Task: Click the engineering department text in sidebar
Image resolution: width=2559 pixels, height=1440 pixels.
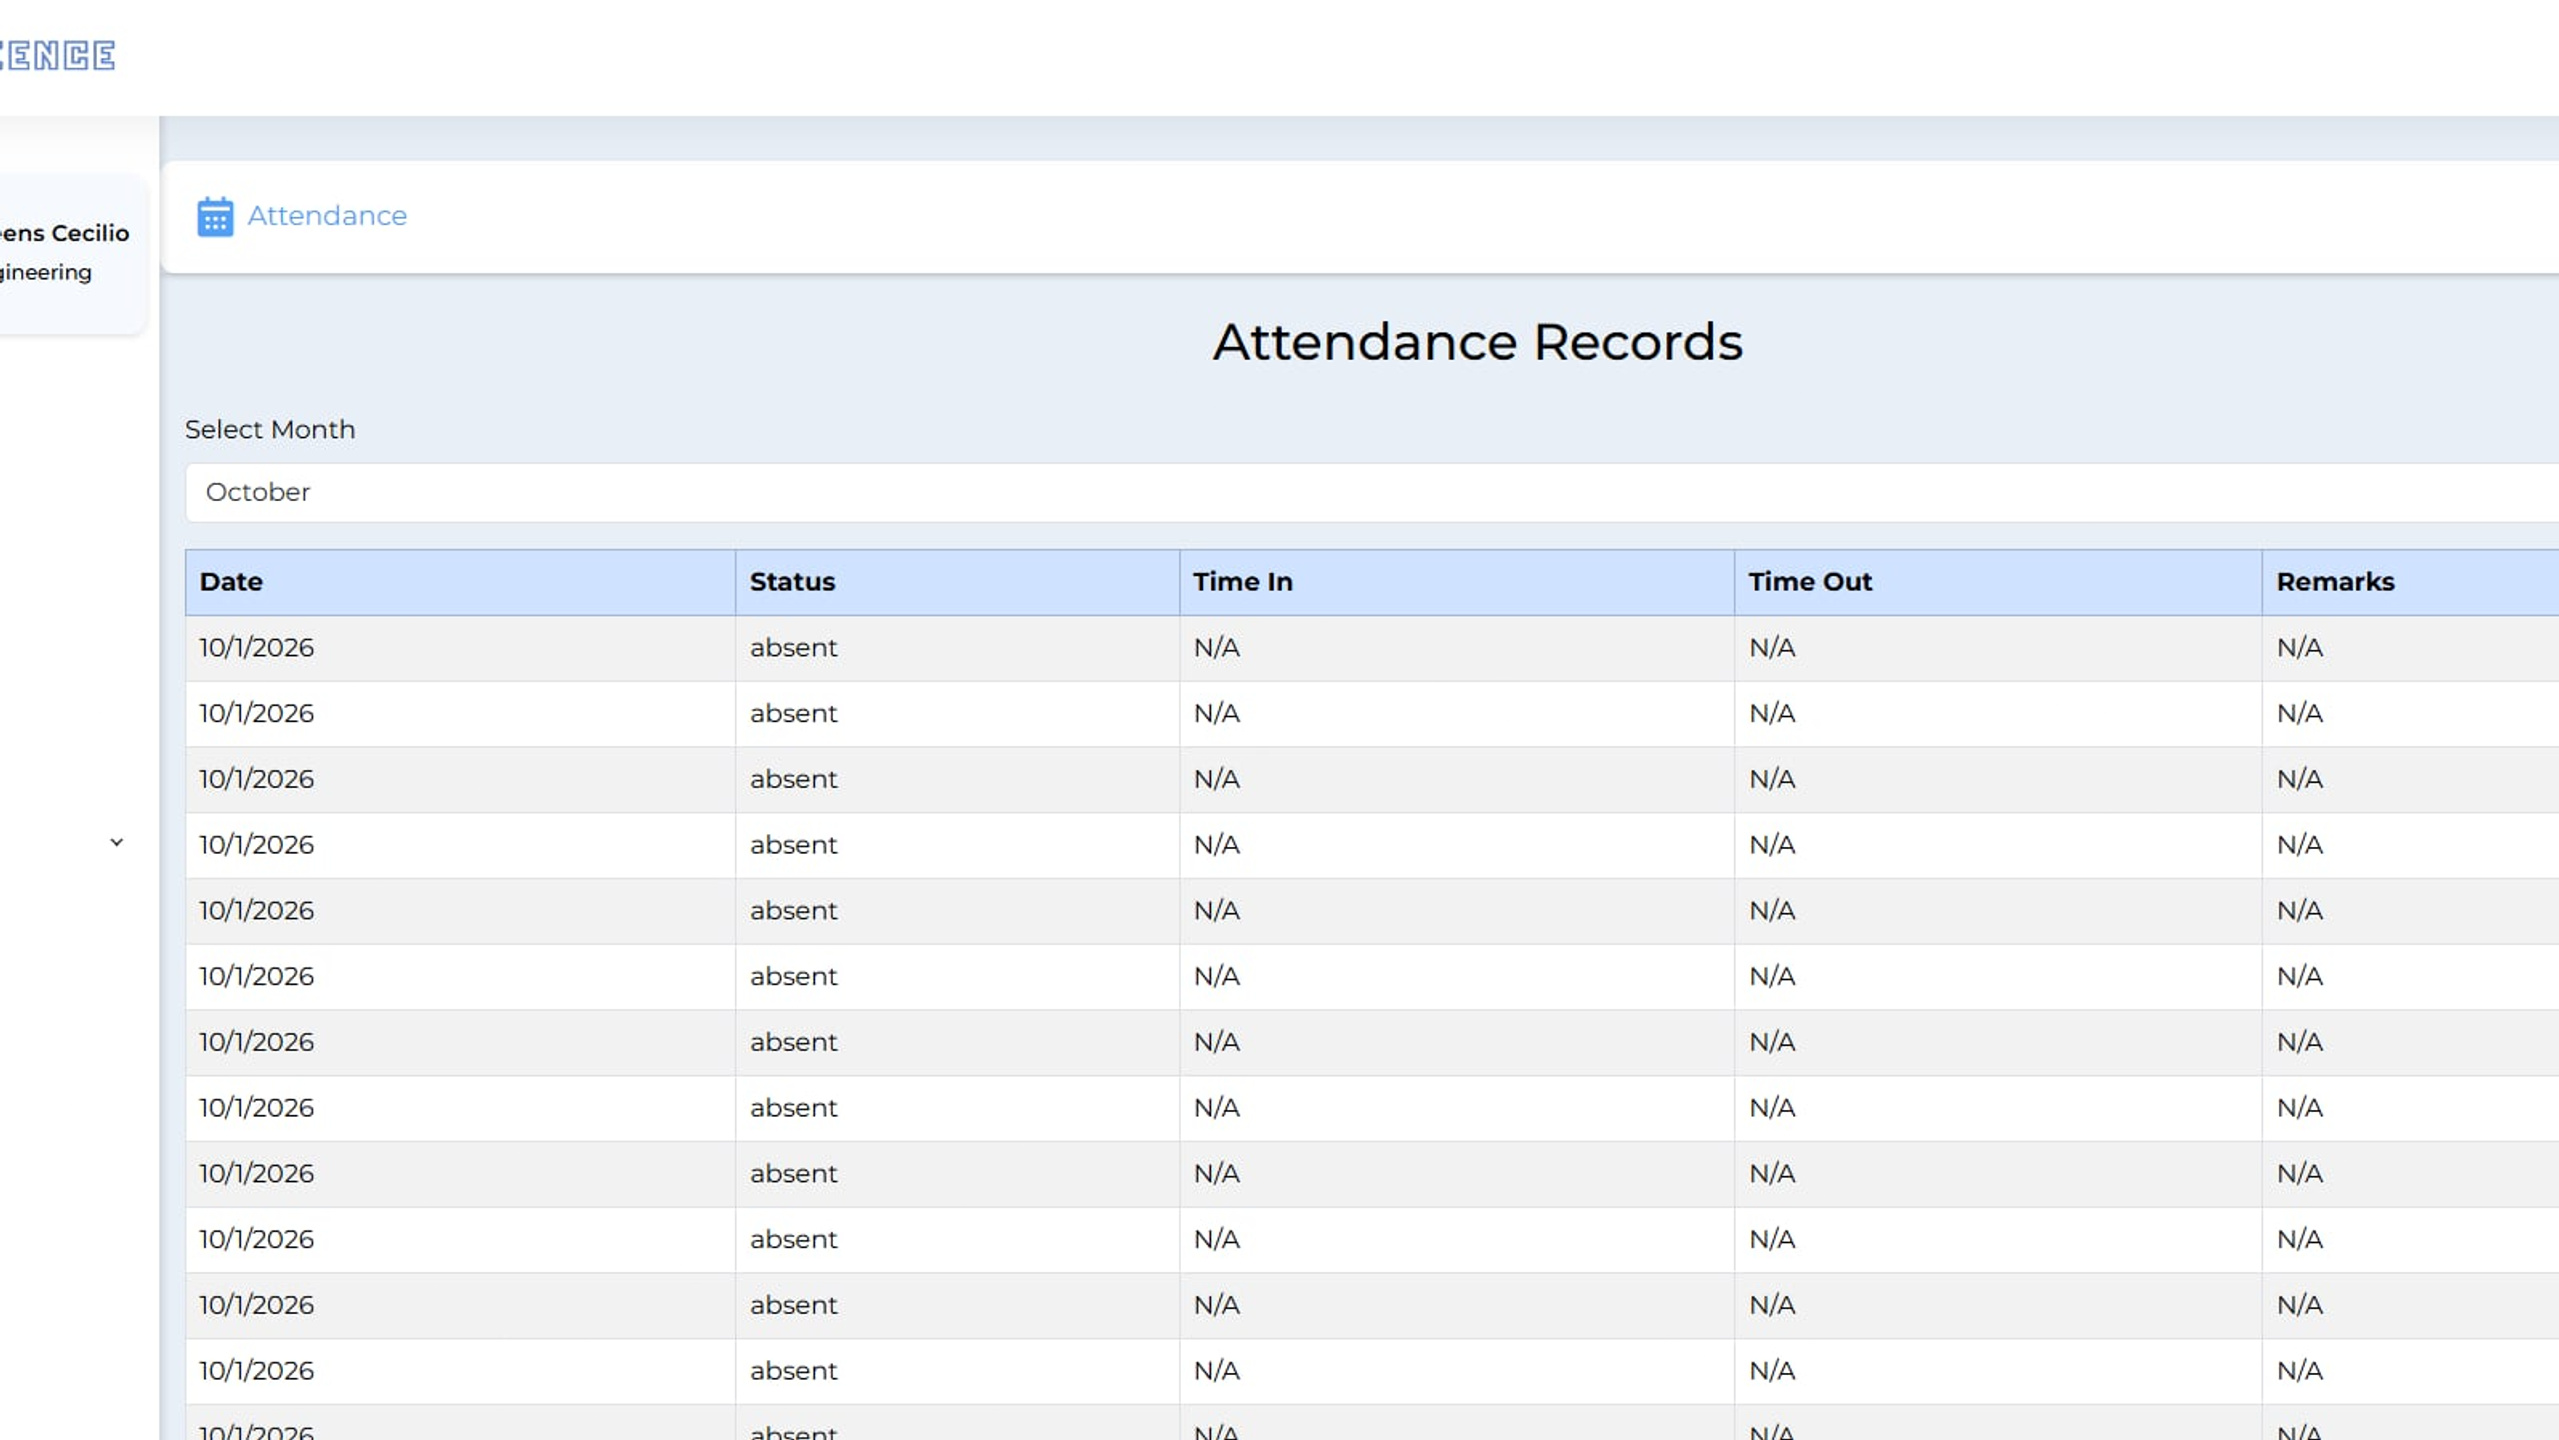Action: (x=46, y=273)
